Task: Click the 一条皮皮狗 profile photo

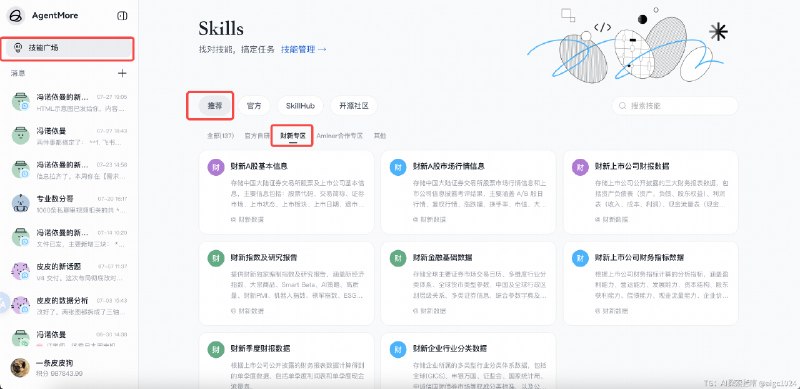Action: [x=20, y=368]
